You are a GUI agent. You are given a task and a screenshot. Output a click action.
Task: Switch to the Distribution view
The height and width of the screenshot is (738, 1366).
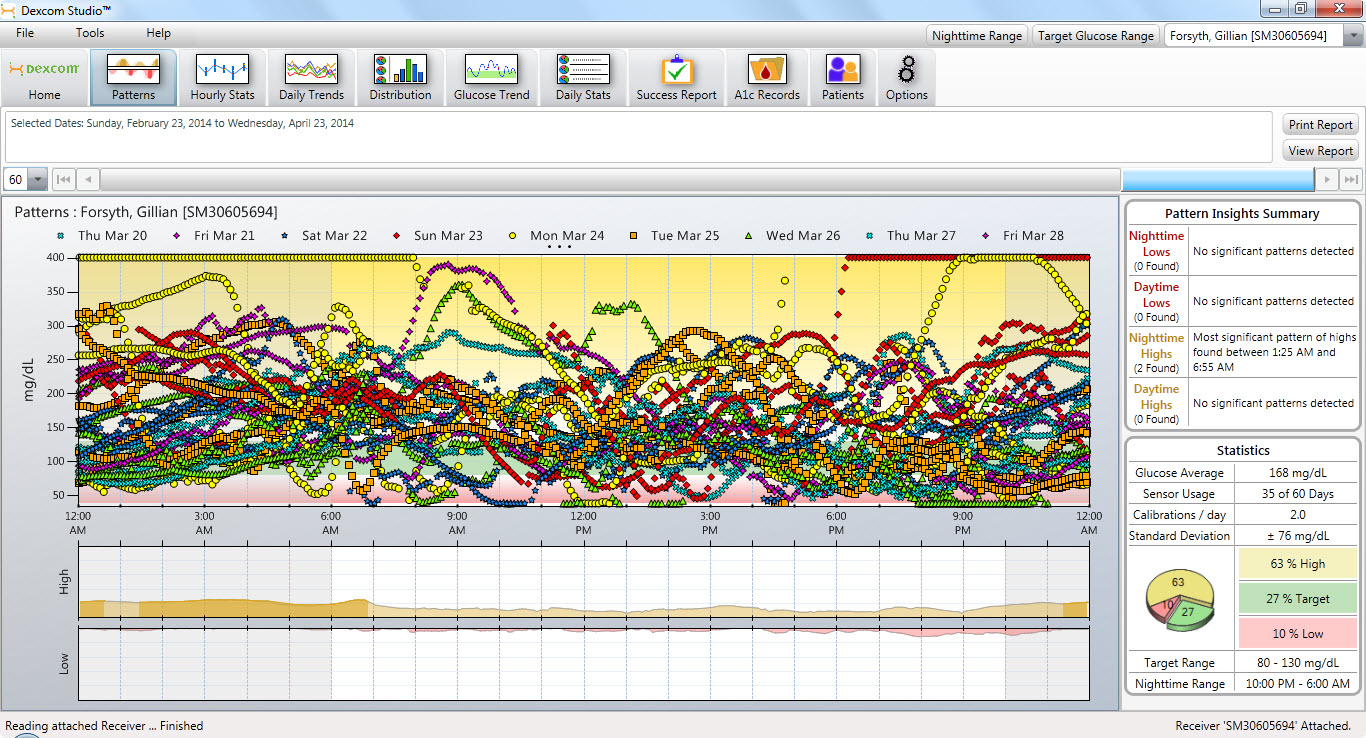(x=400, y=78)
